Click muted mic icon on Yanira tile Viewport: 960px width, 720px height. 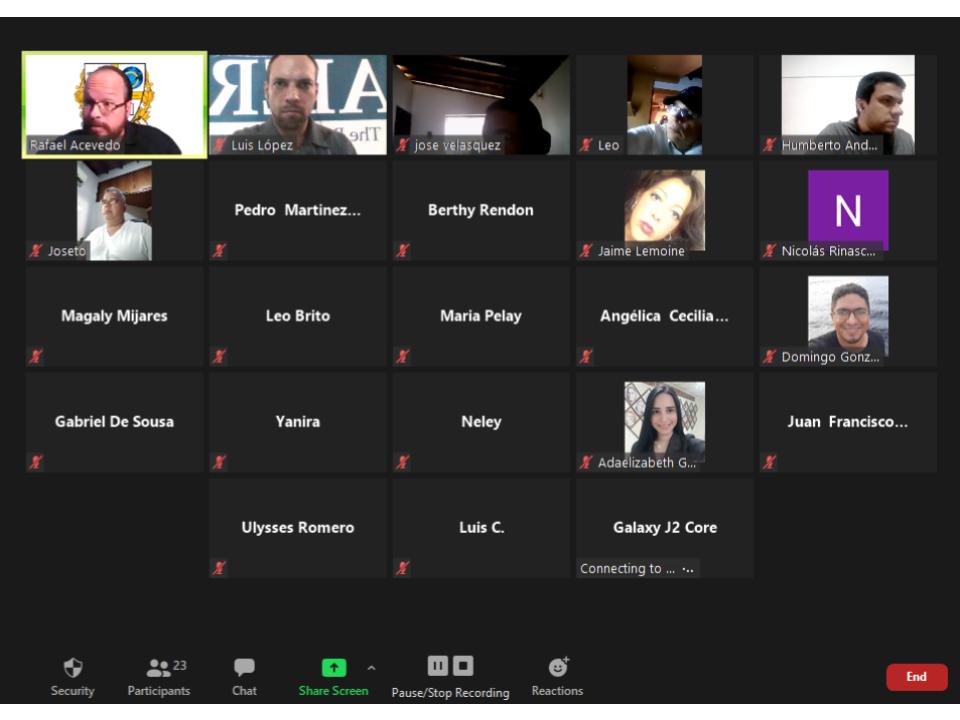[x=220, y=462]
